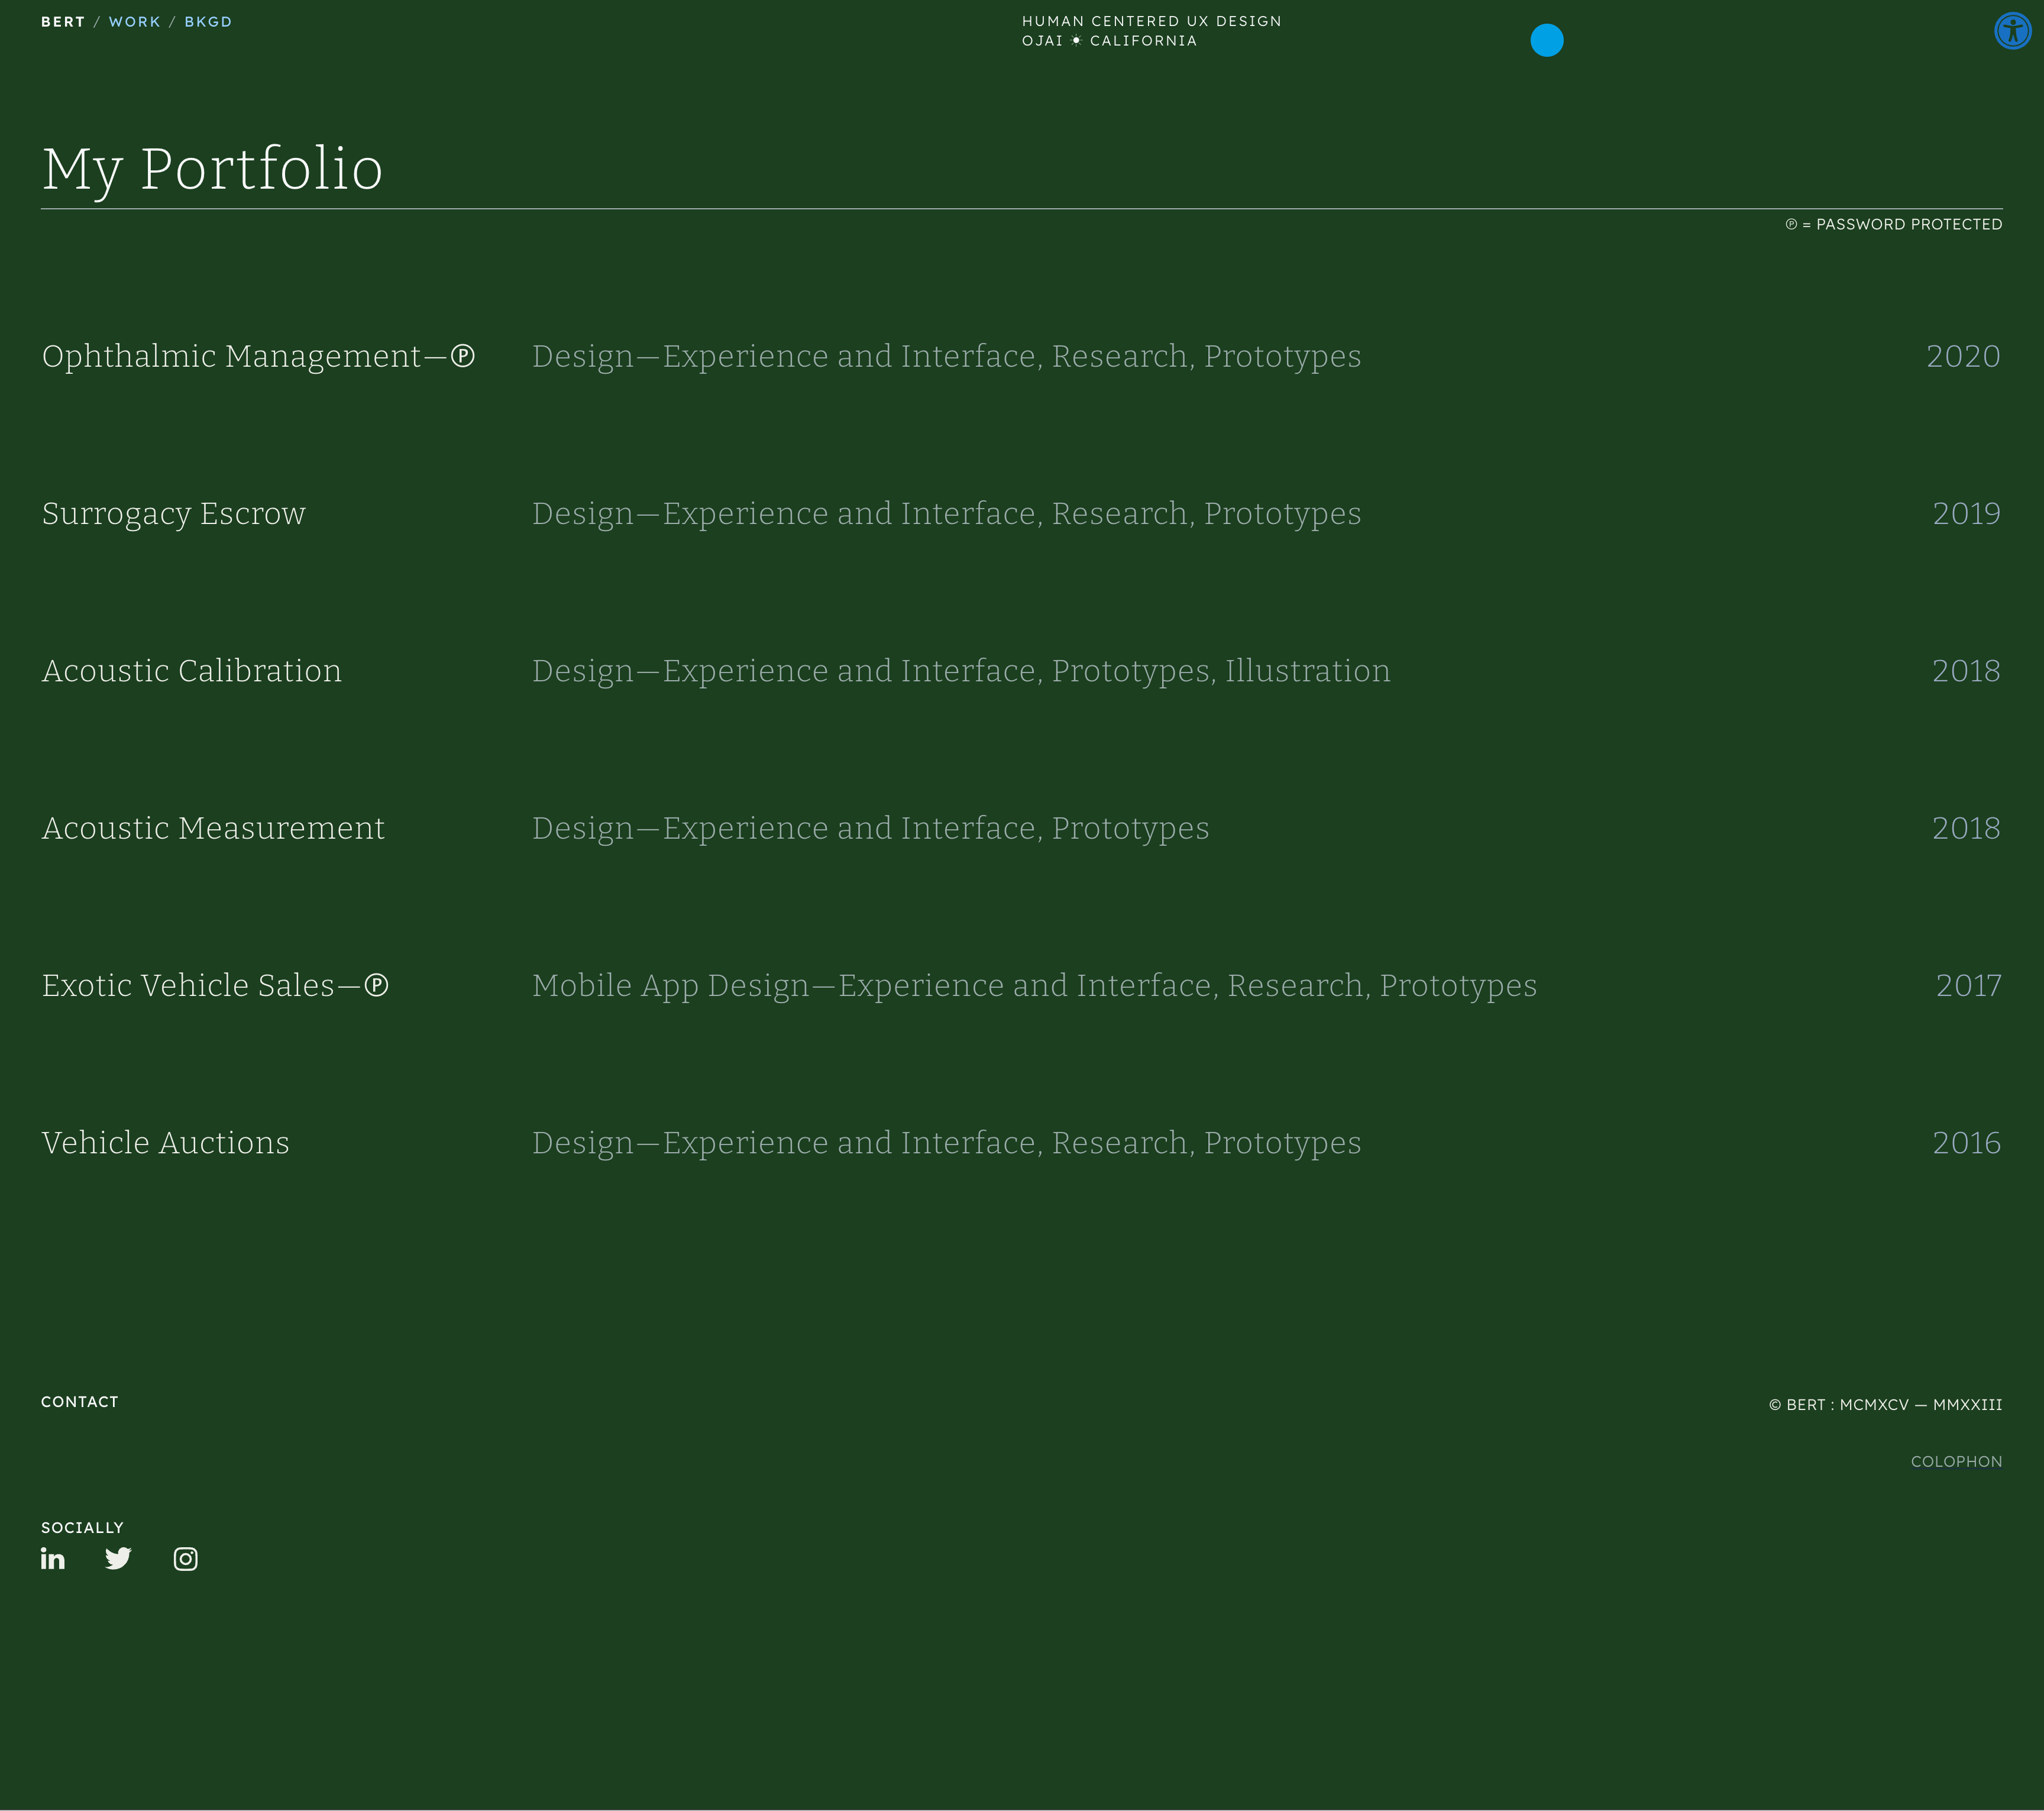Click the 2017 year text
Screen dimensions: 2044x1811
coord(1968,985)
